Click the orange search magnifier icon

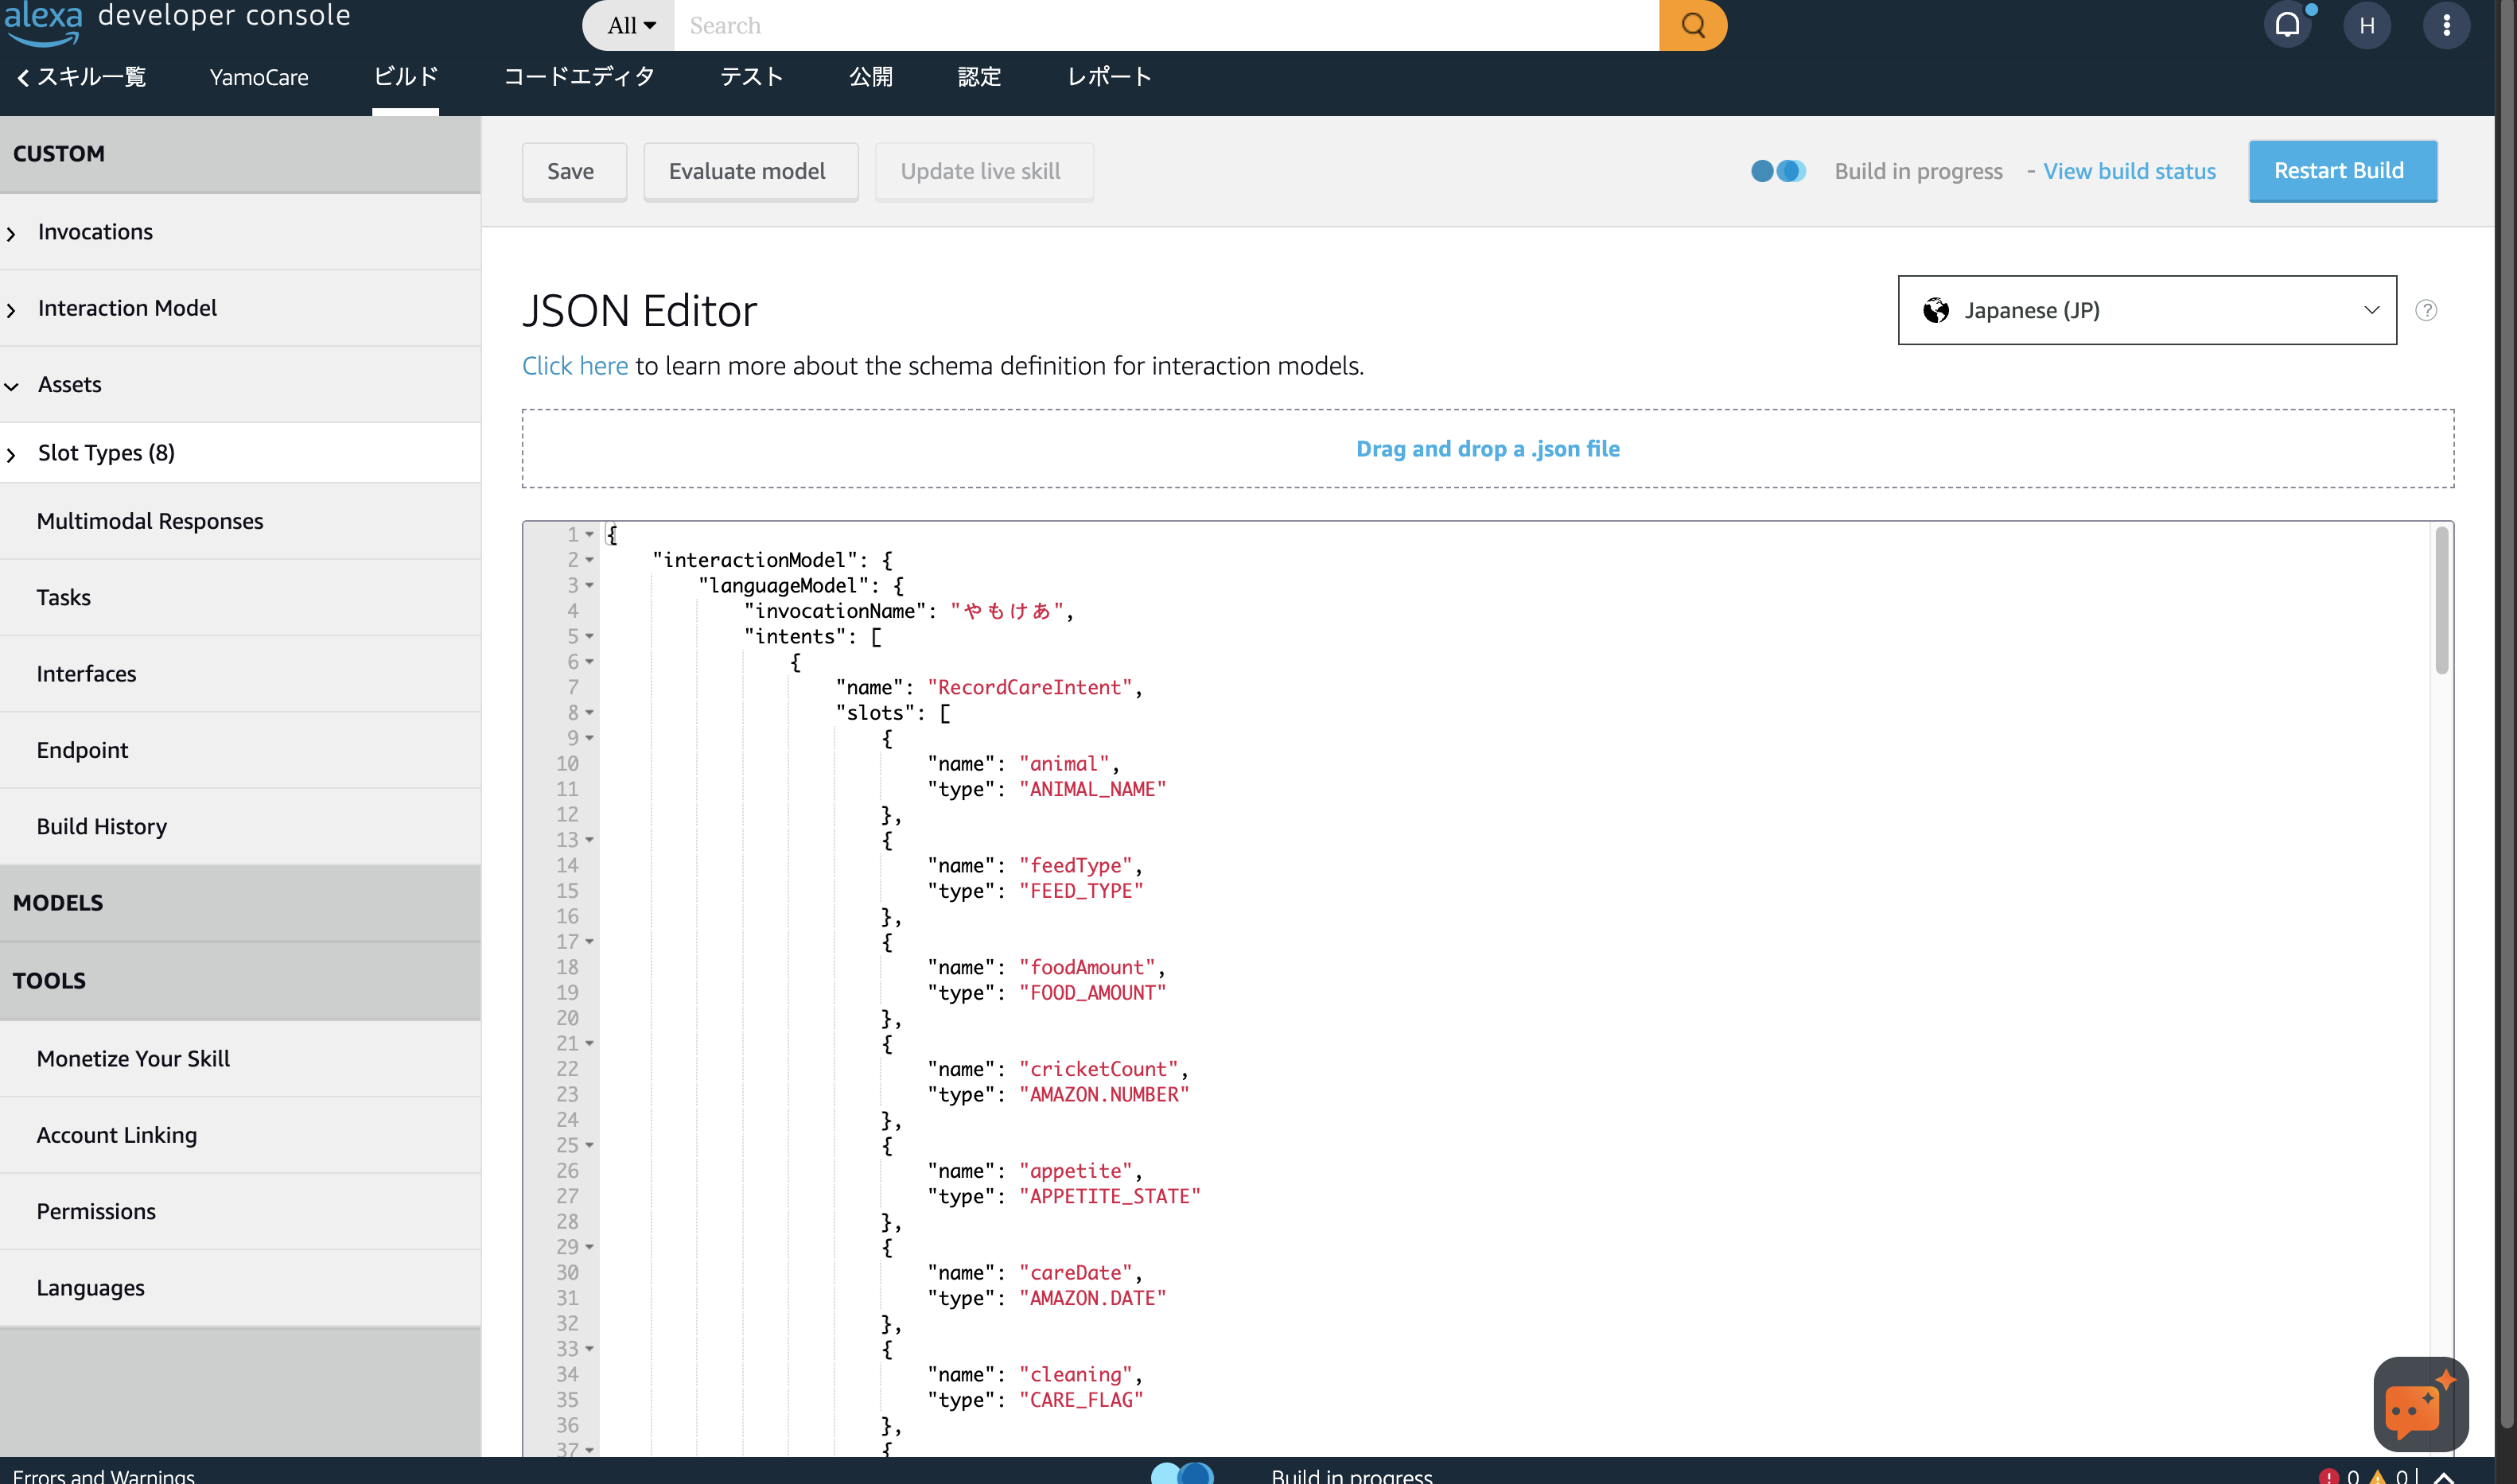pos(1692,25)
